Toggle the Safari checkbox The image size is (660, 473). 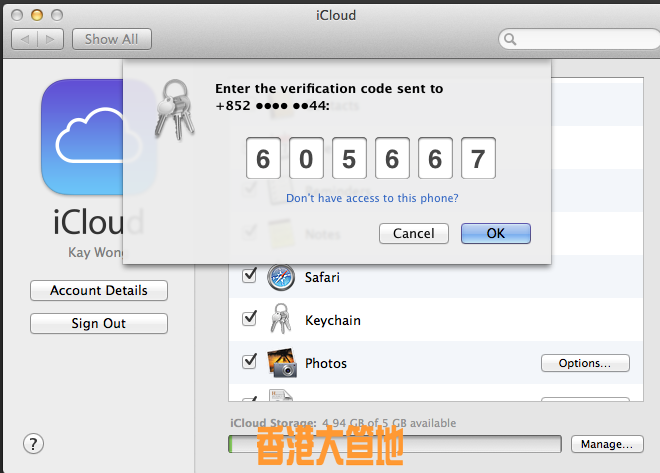click(x=249, y=276)
